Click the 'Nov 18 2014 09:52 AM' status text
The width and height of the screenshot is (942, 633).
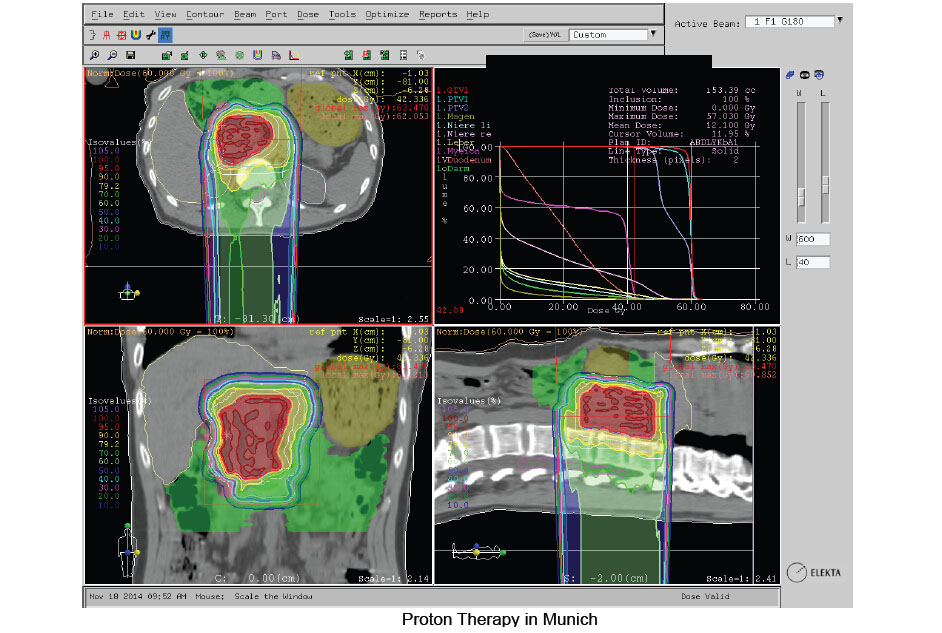pos(138,596)
